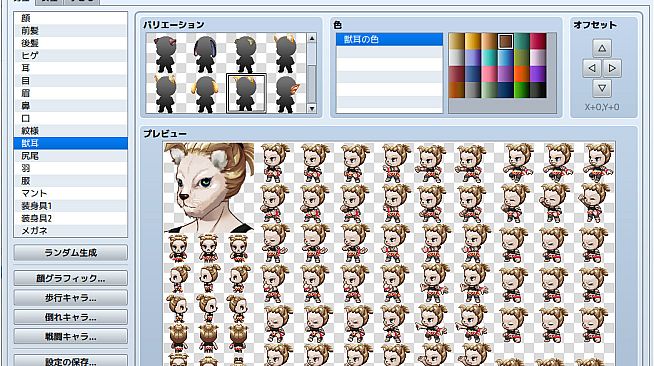Click the large beast face portrait preview
The height and width of the screenshot is (366, 654).
tap(209, 188)
